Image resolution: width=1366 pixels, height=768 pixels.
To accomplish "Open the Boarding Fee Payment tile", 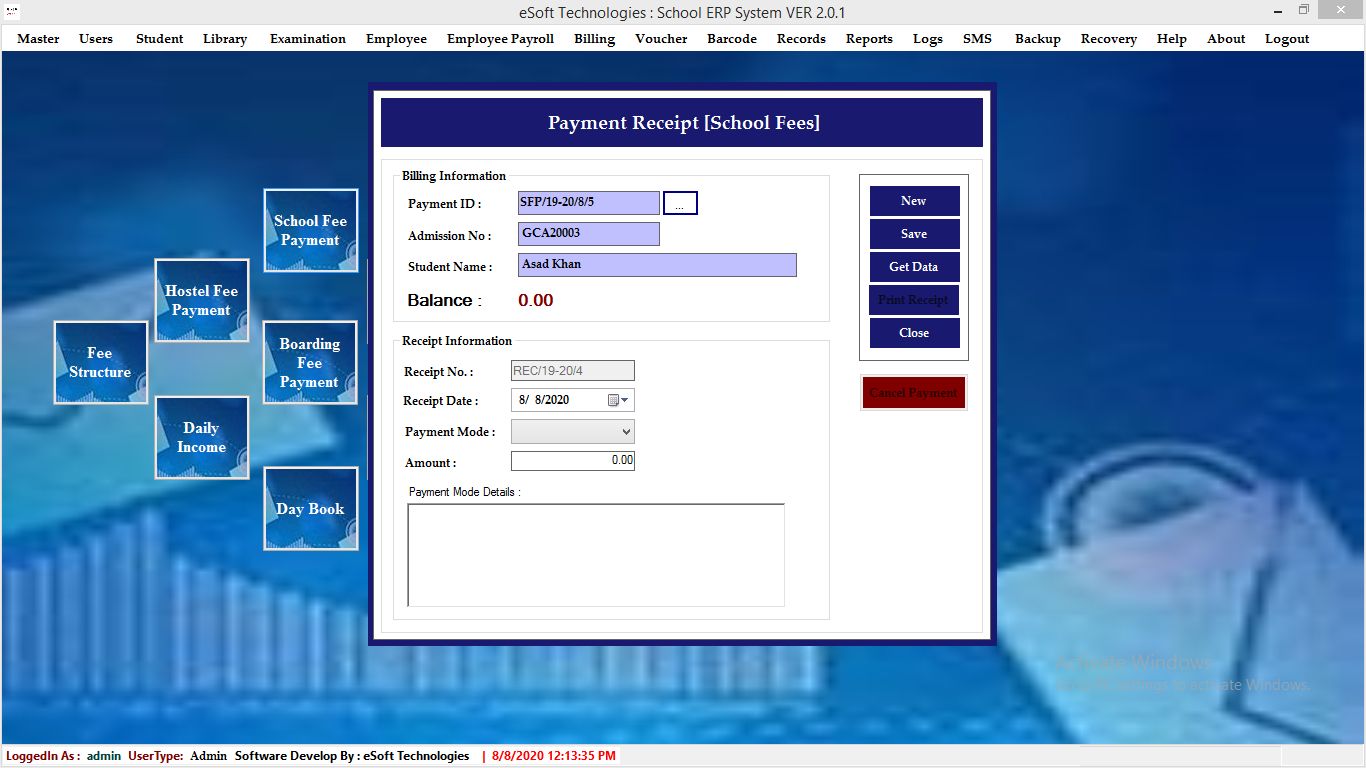I will (310, 362).
